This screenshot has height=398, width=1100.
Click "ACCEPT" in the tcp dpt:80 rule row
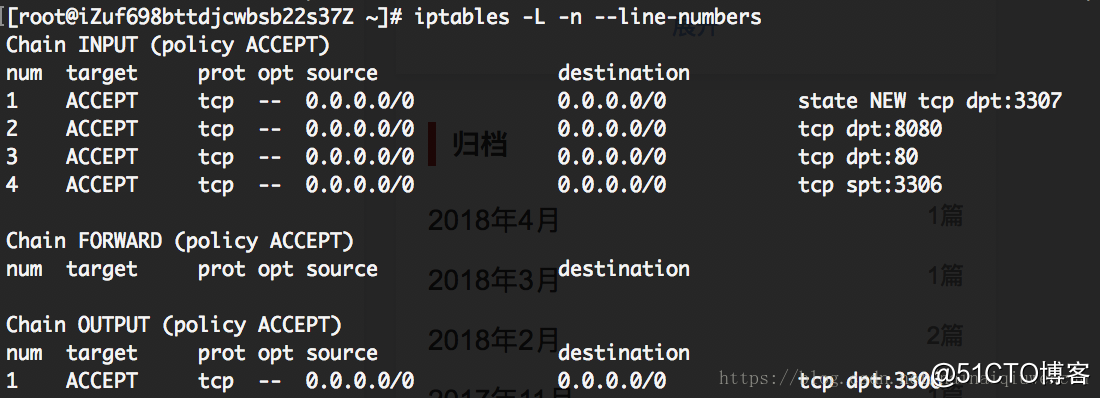tap(102, 157)
